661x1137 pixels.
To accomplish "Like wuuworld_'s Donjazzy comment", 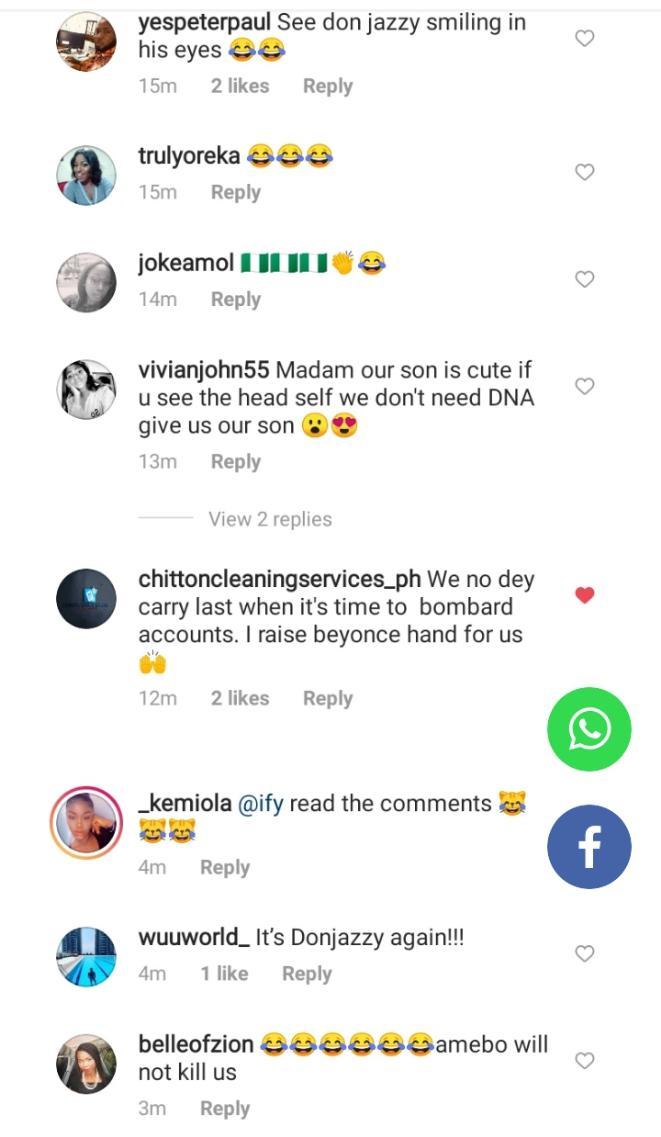I will tap(585, 954).
